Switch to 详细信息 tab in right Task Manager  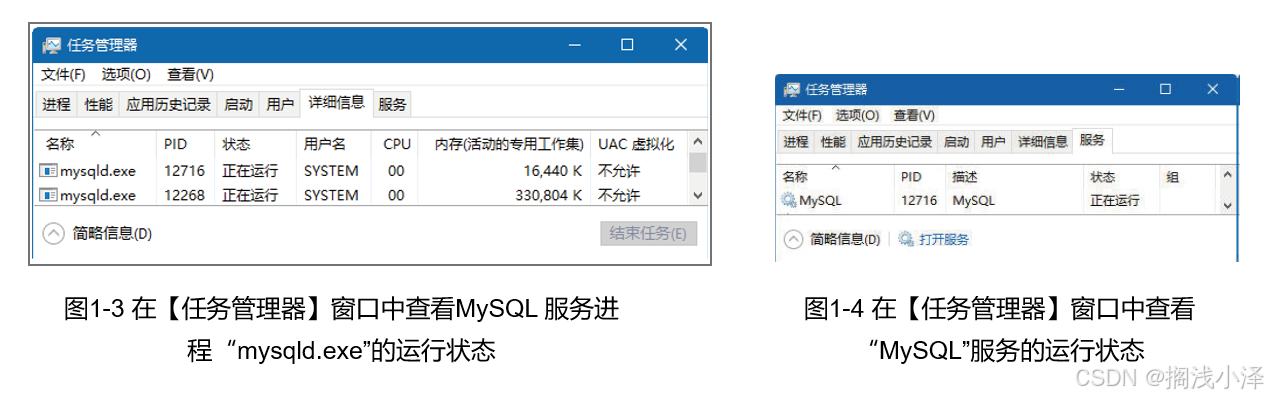tap(1043, 142)
